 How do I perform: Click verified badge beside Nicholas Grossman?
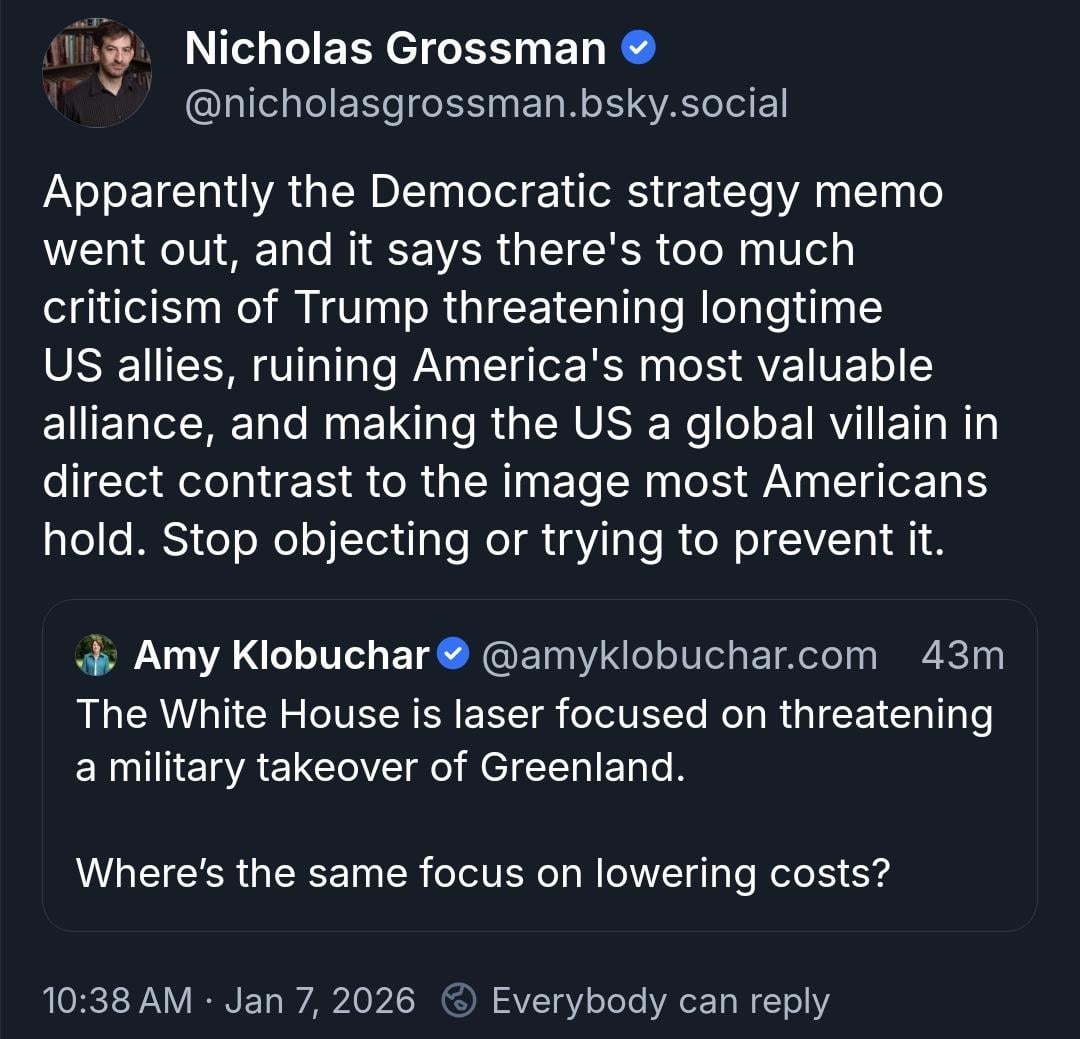[x=638, y=48]
